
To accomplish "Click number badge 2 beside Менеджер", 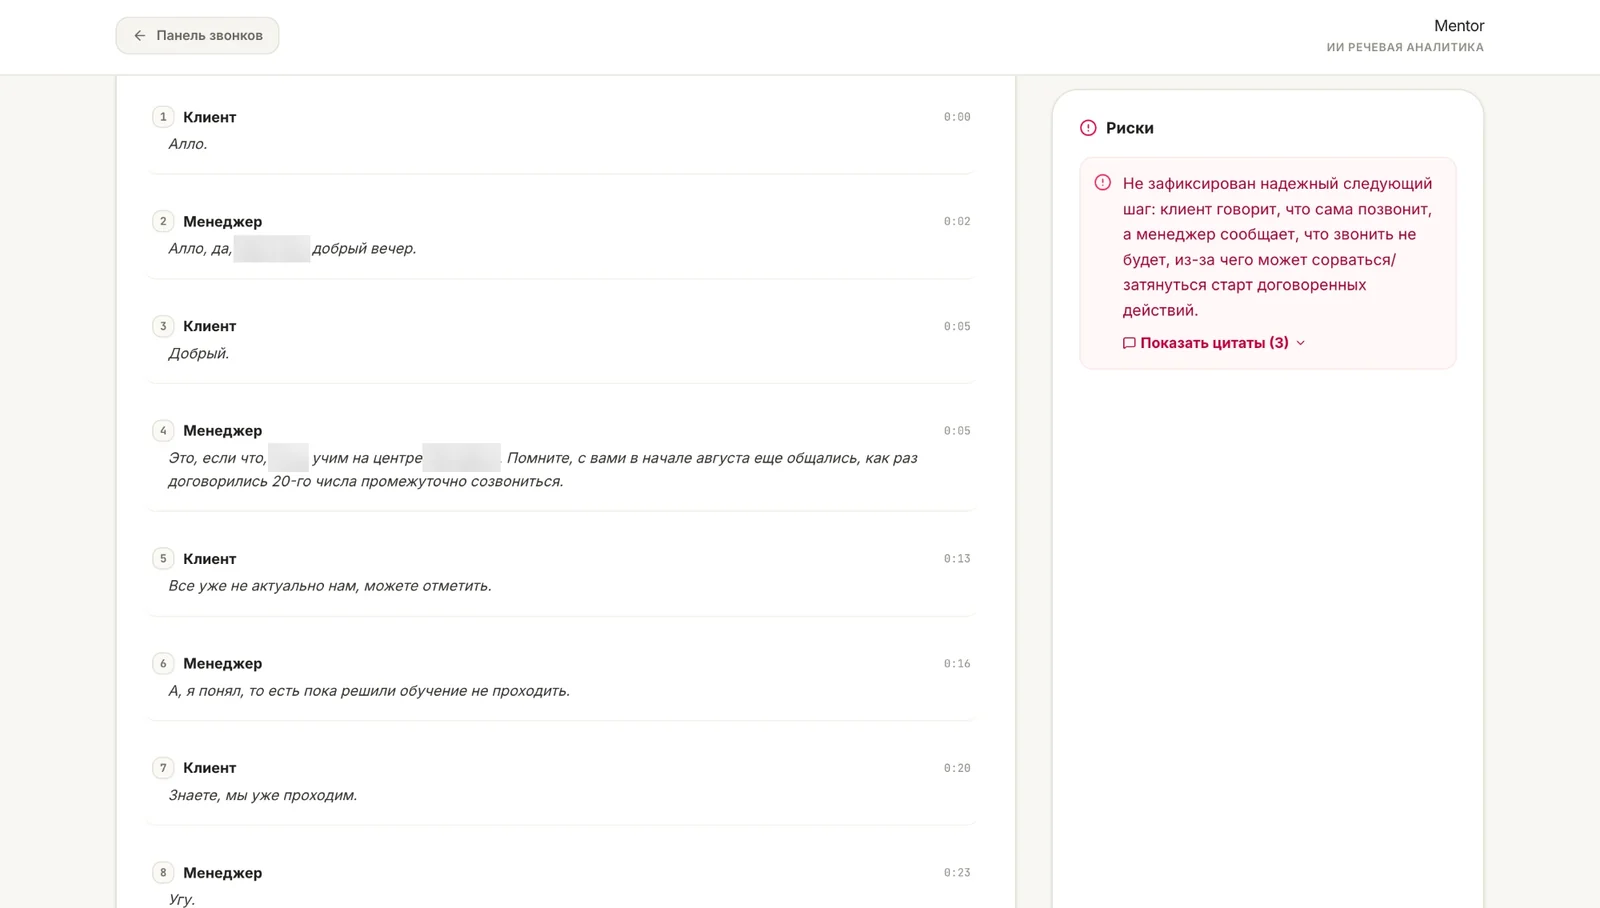I will click(x=163, y=222).
